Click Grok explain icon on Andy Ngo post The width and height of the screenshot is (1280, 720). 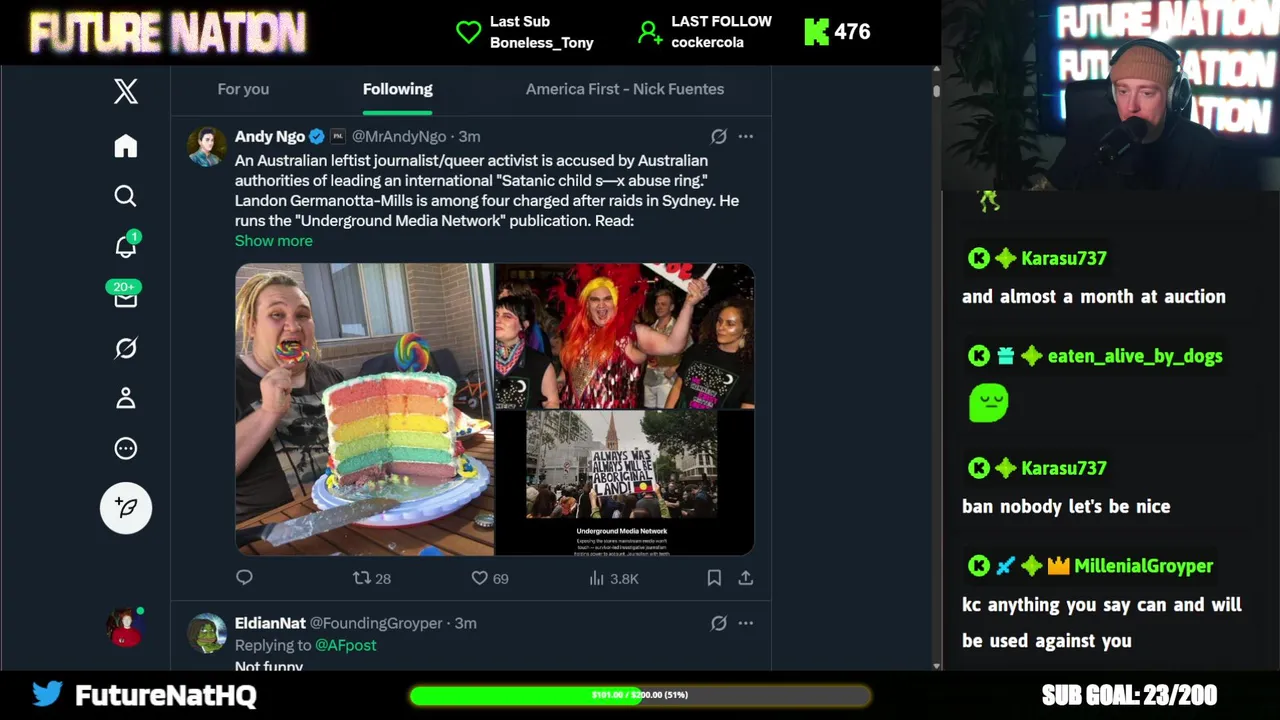tap(718, 136)
